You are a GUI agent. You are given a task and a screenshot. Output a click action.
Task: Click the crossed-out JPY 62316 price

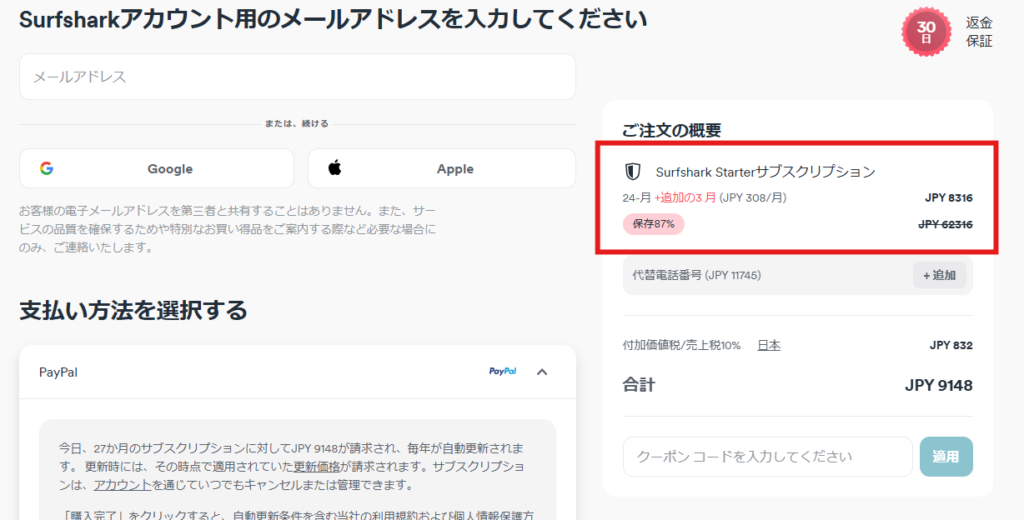(945, 224)
